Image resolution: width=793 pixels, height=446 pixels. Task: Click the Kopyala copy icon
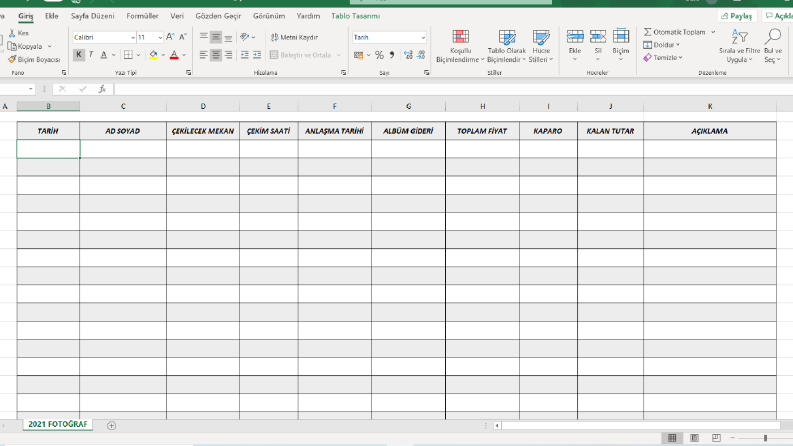(x=12, y=46)
